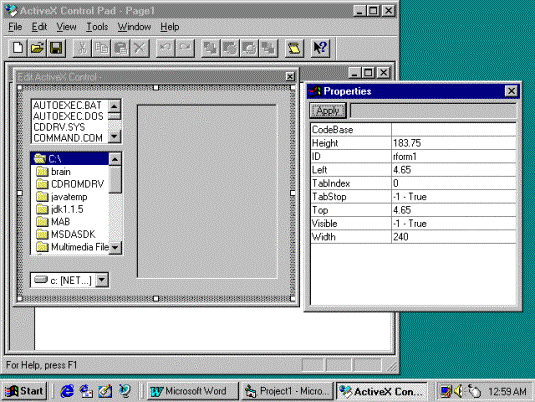
Task: Select the C:\ root folder
Action: (x=70, y=159)
